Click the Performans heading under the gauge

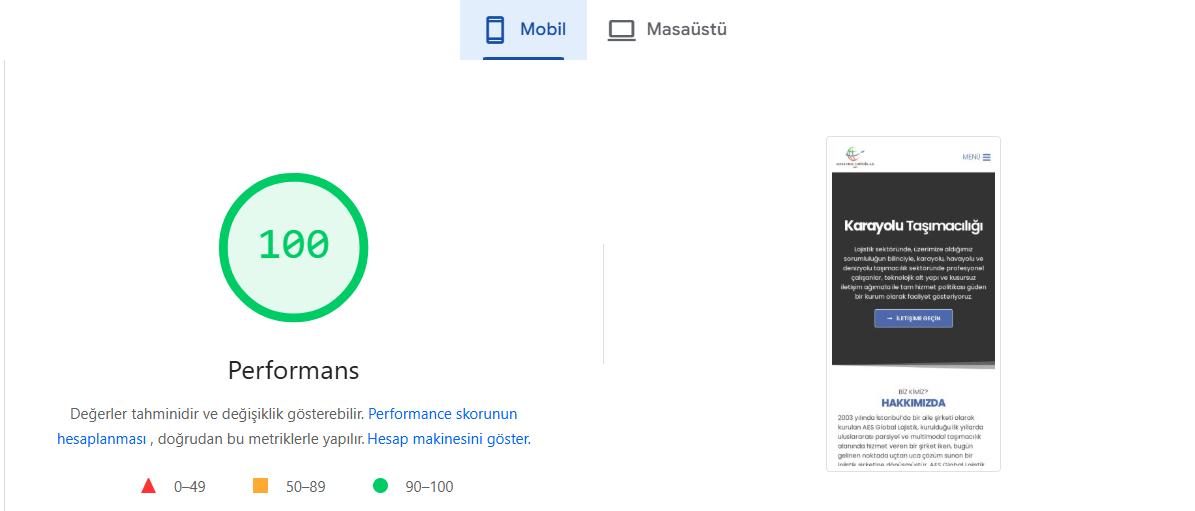(x=293, y=371)
